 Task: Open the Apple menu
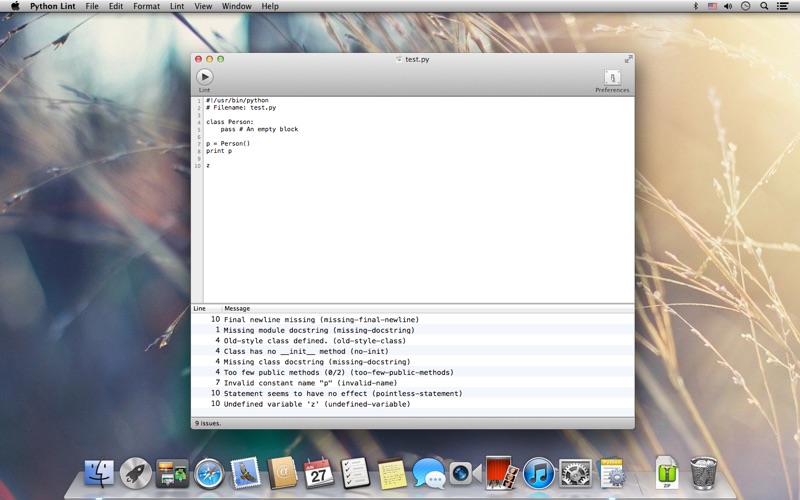pyautogui.click(x=15, y=6)
